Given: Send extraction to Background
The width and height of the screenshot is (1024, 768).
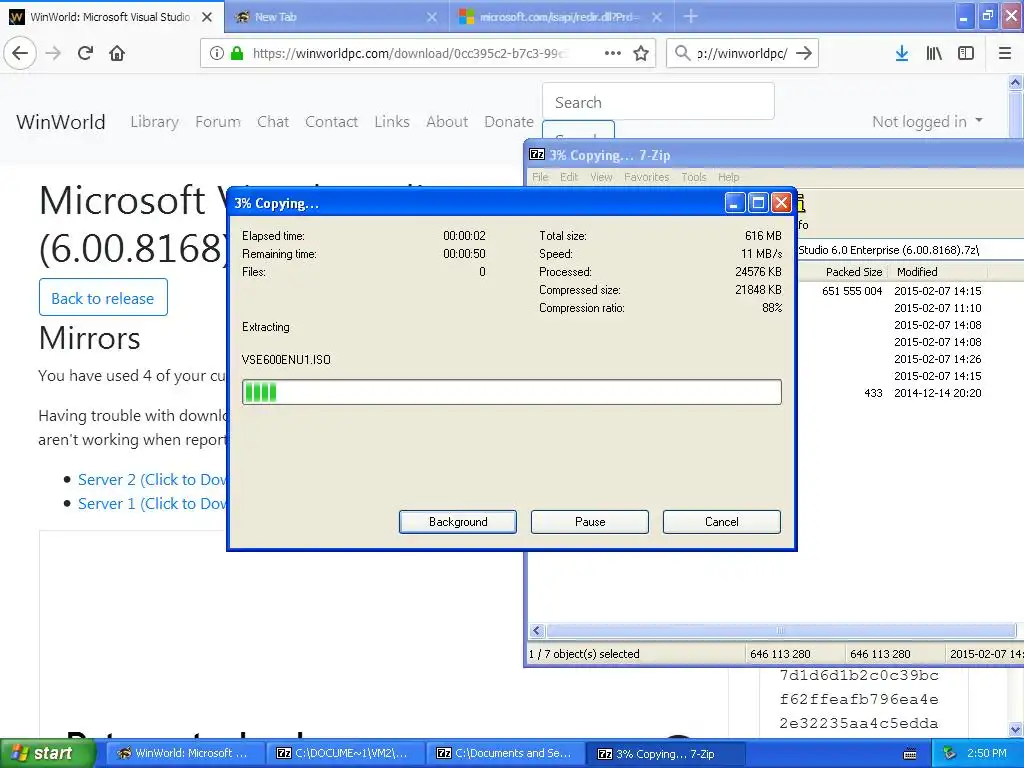Looking at the screenshot, I should (458, 522).
